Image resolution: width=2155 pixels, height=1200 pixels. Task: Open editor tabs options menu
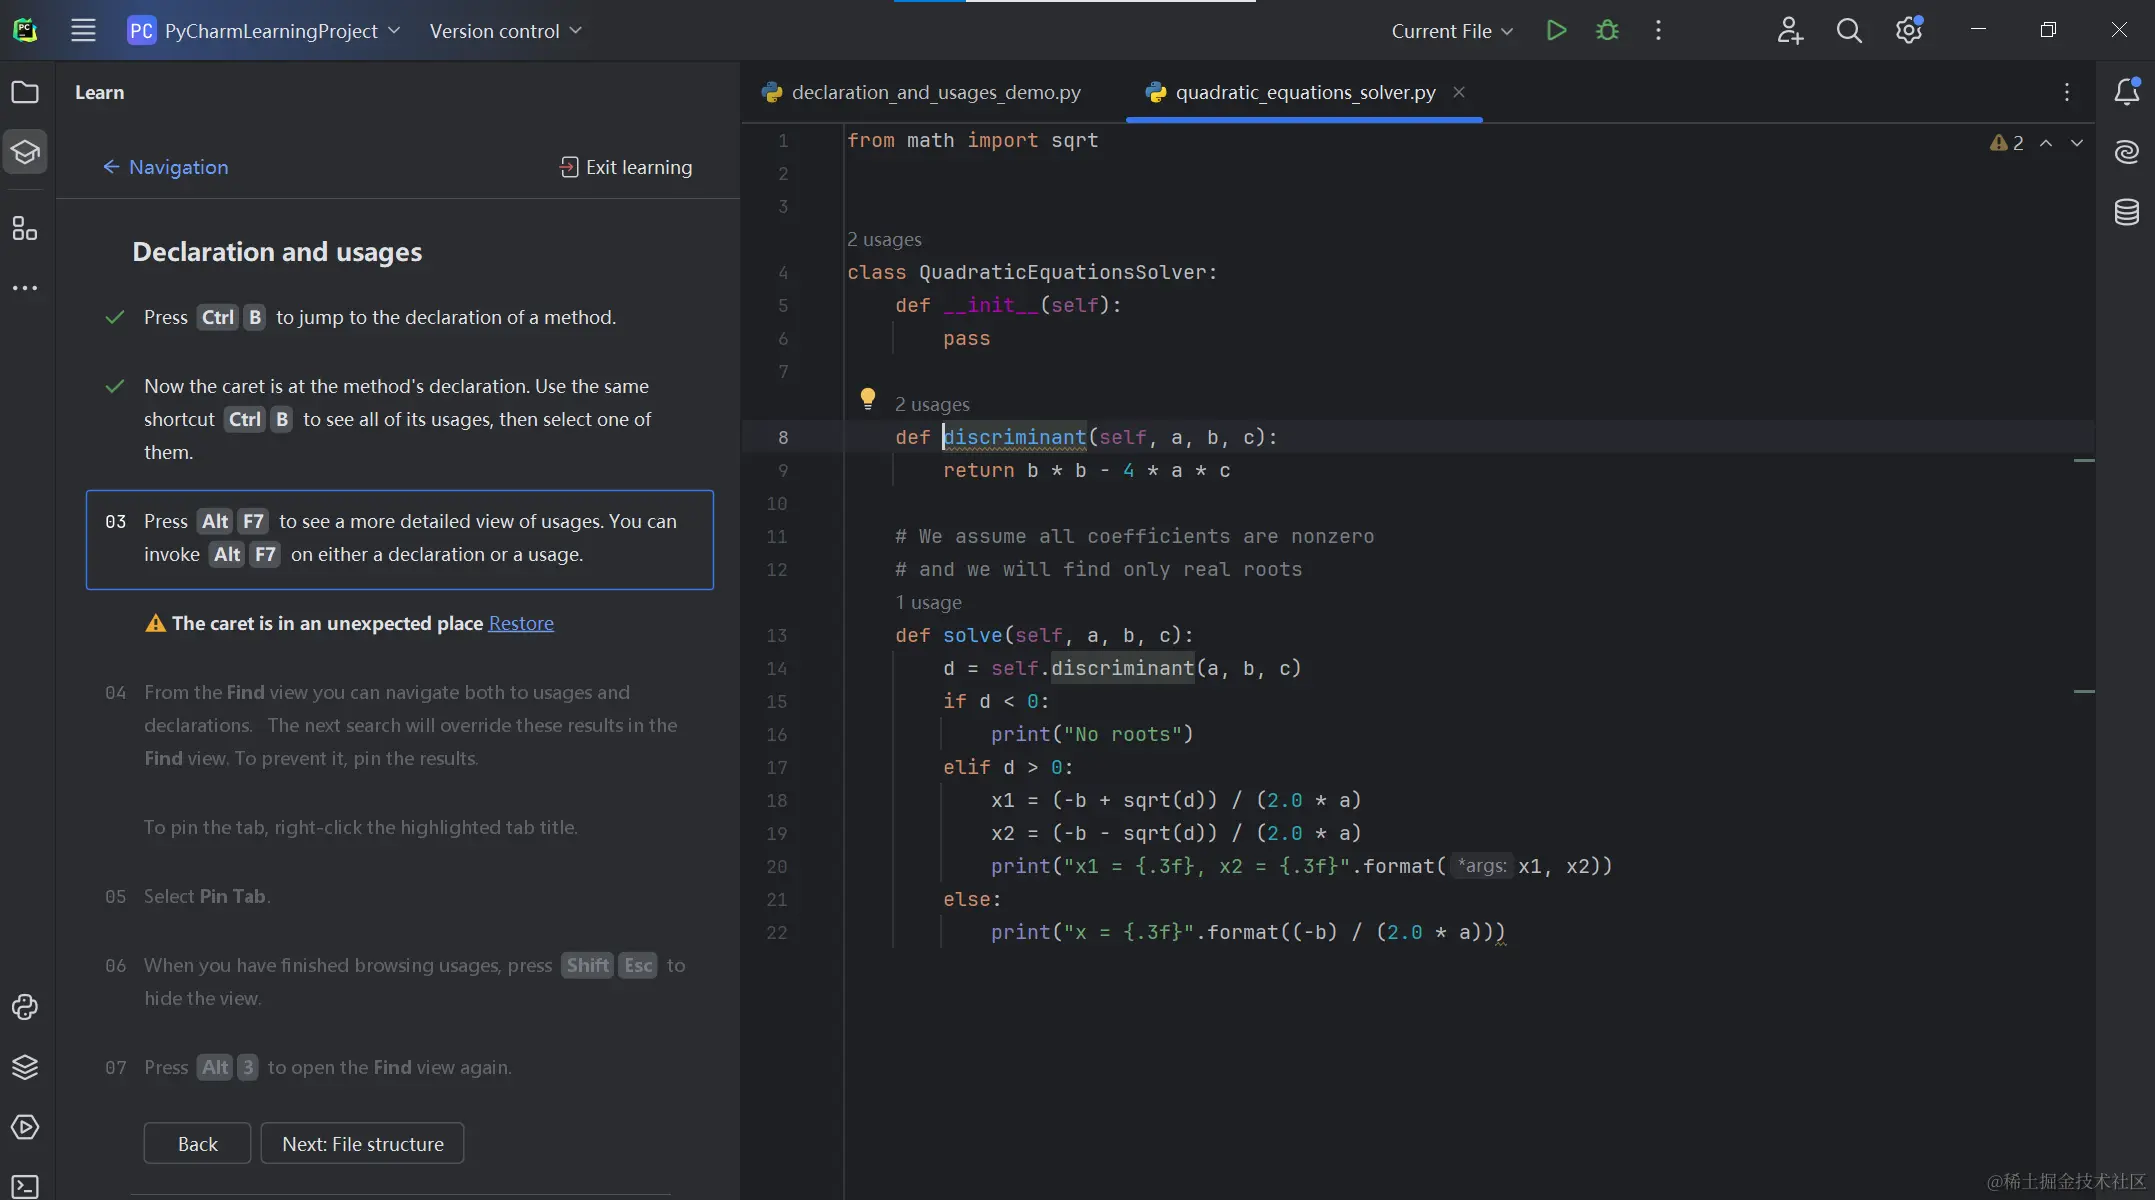(x=2067, y=92)
